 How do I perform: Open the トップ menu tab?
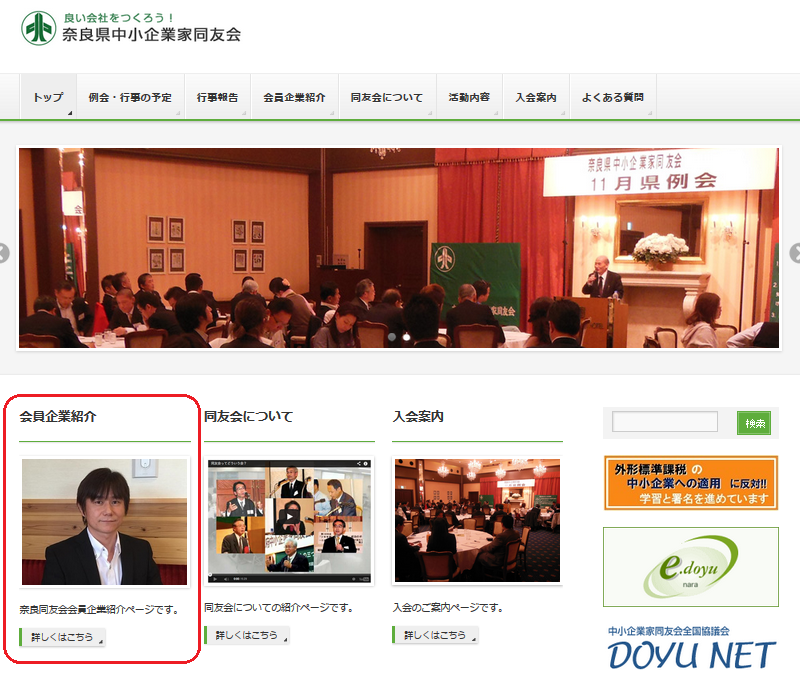pos(47,97)
